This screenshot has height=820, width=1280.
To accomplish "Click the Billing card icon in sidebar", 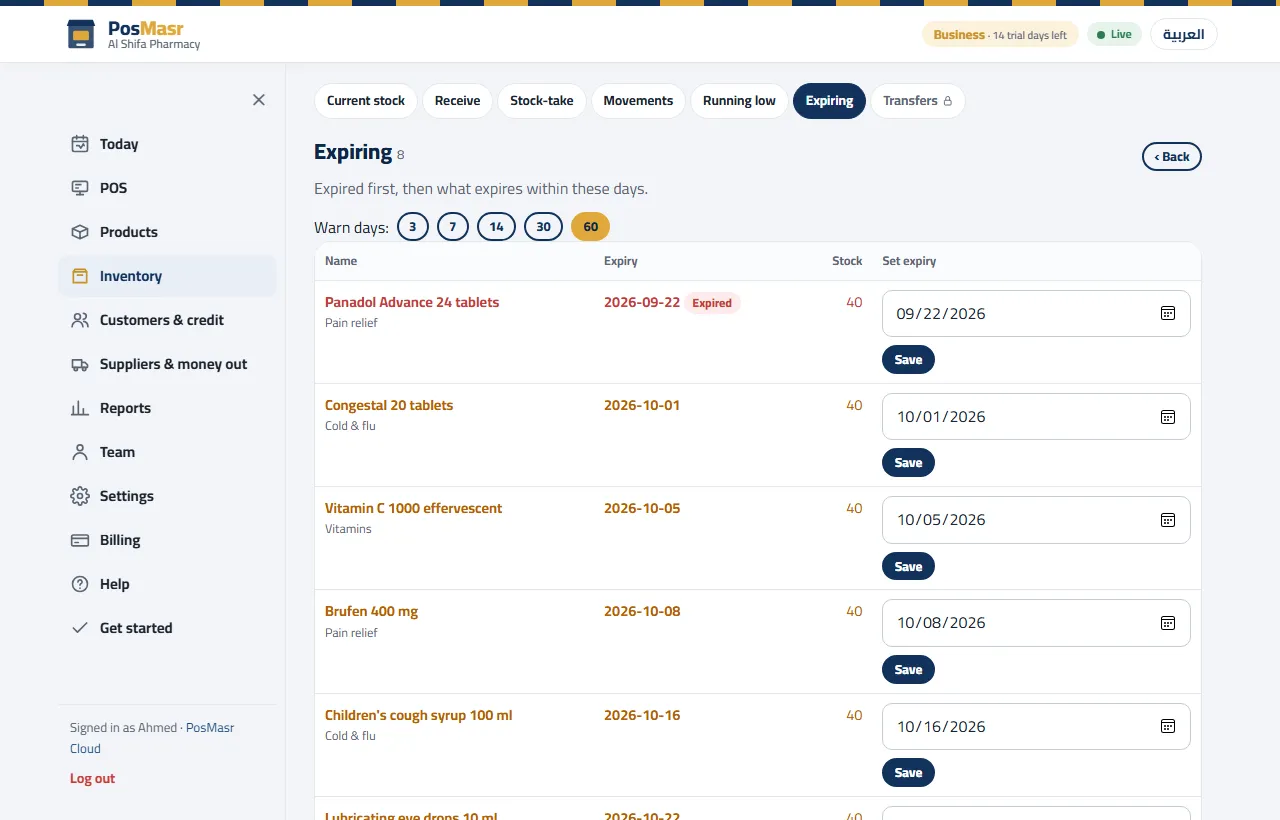I will tap(80, 540).
